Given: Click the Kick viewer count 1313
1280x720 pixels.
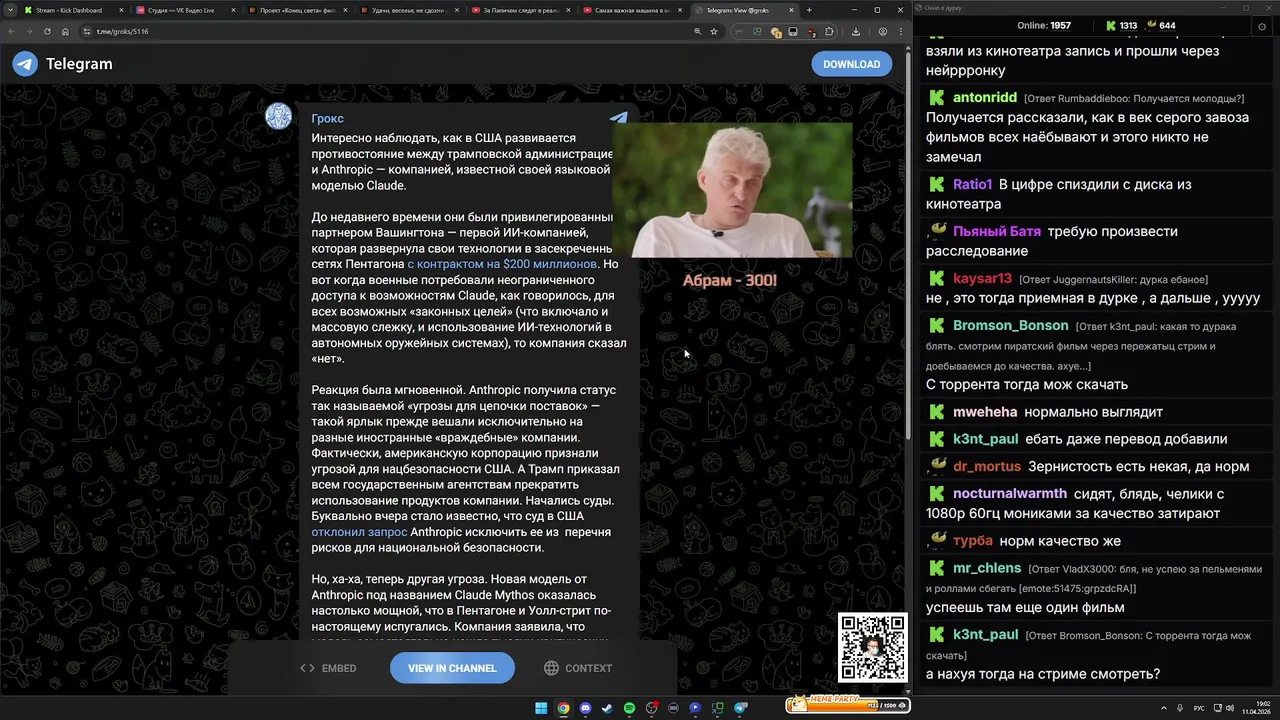Looking at the screenshot, I should coord(1120,26).
